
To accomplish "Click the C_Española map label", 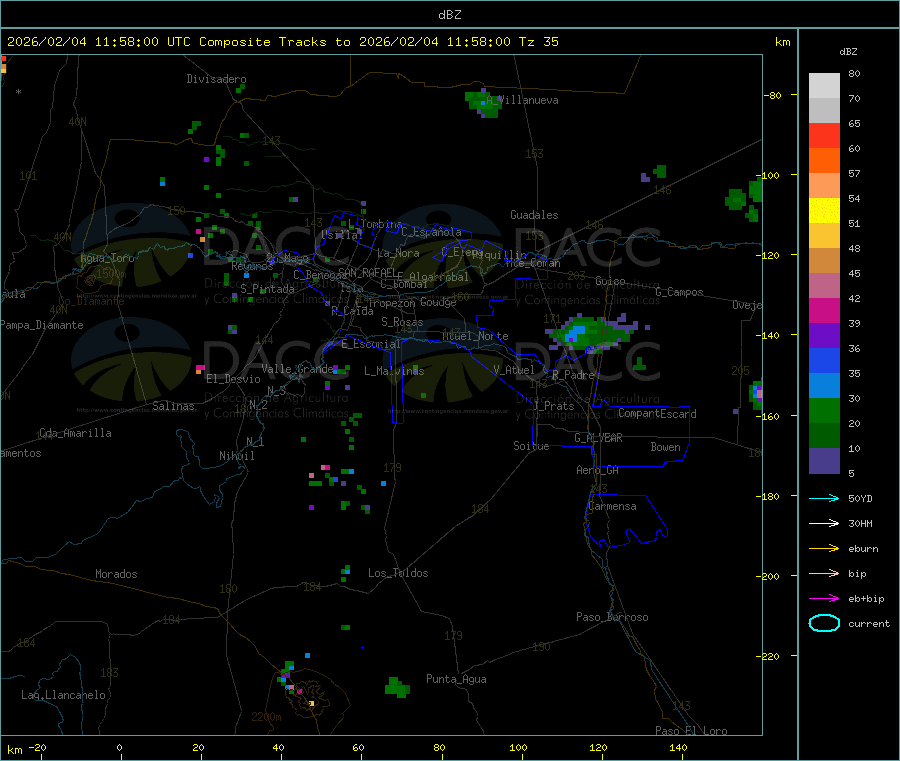I will click(432, 232).
